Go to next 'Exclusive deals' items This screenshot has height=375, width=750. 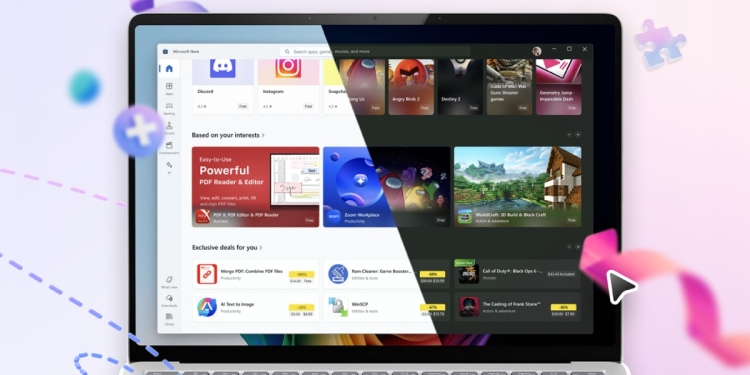tap(578, 247)
